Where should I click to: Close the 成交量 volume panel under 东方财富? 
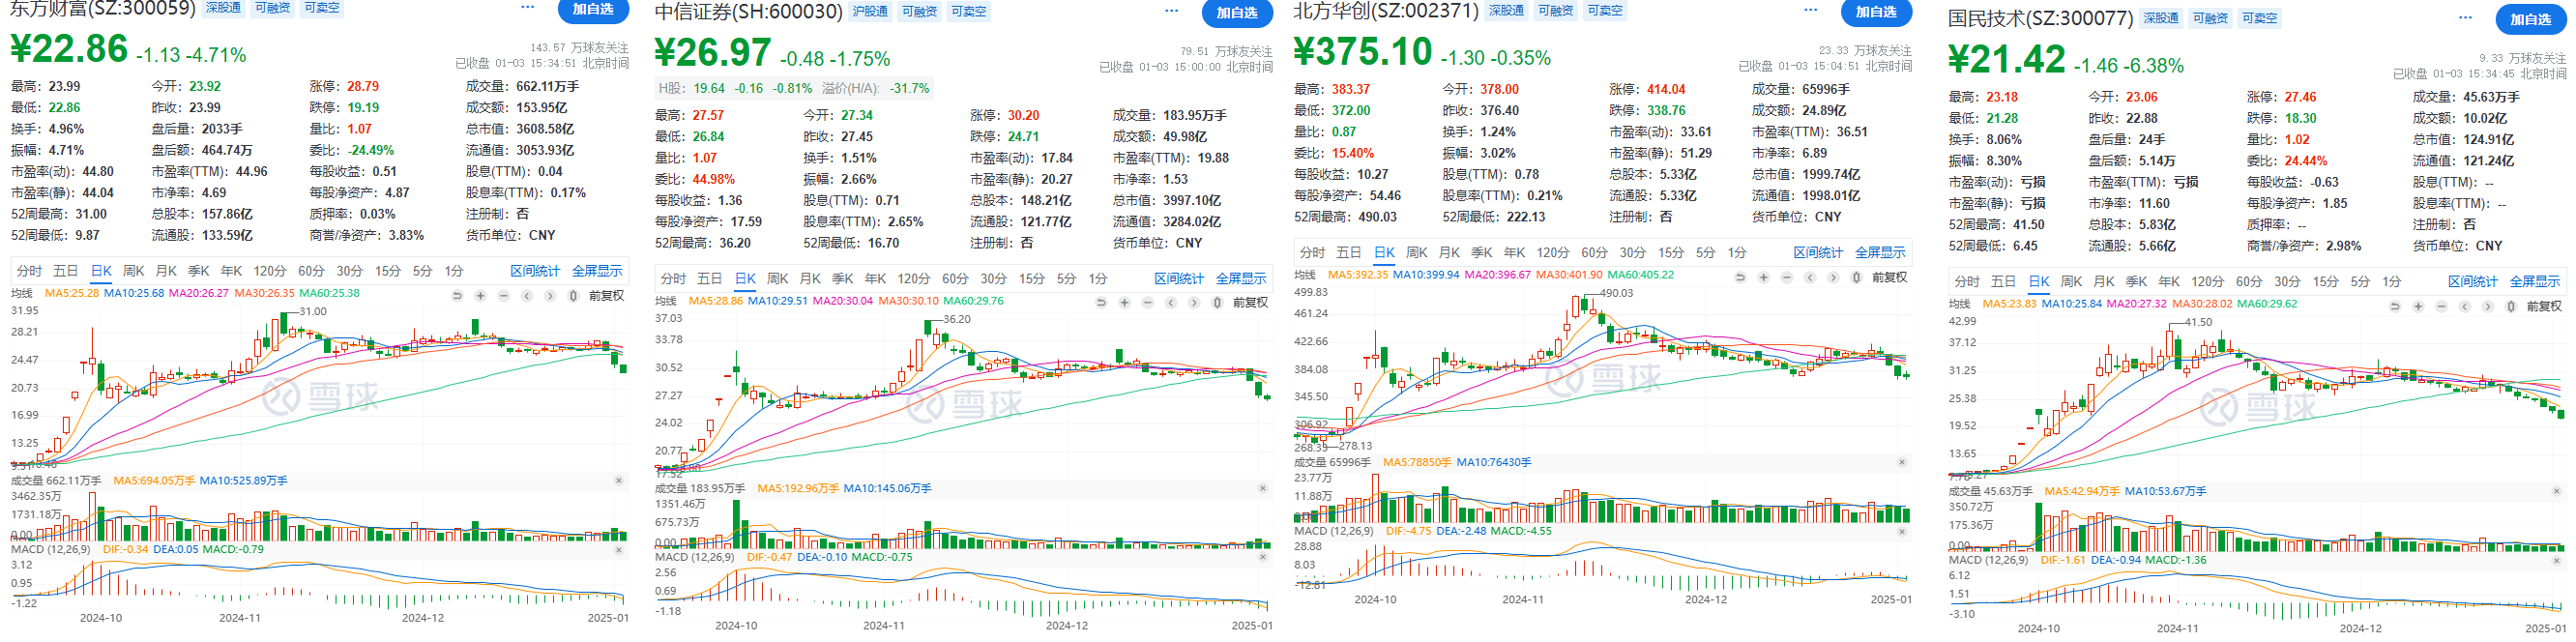619,481
